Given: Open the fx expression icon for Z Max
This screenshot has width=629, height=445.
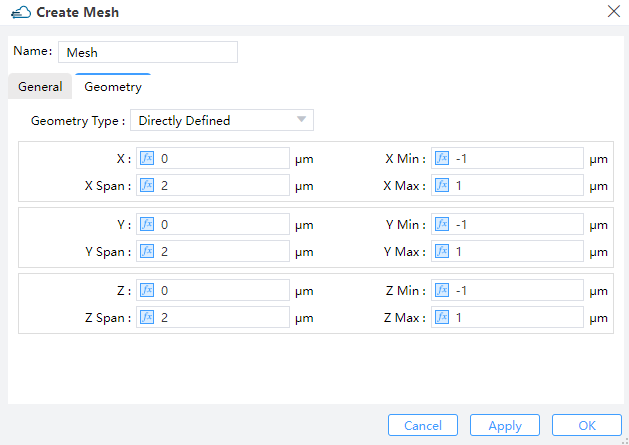Looking at the screenshot, I should click(x=442, y=317).
